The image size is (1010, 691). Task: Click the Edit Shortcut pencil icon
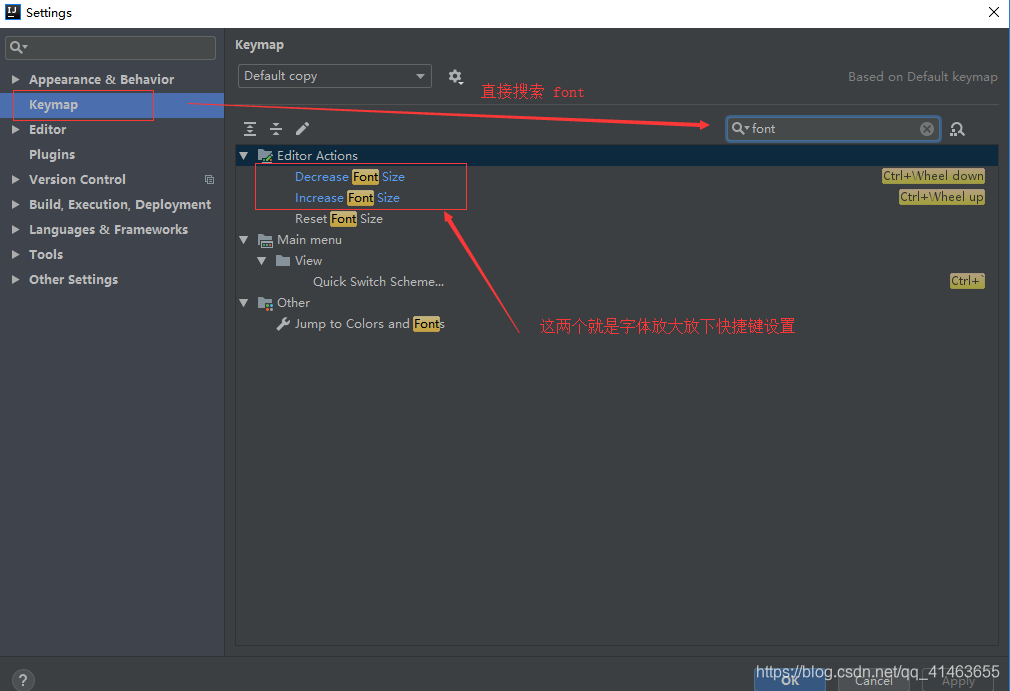pos(302,129)
